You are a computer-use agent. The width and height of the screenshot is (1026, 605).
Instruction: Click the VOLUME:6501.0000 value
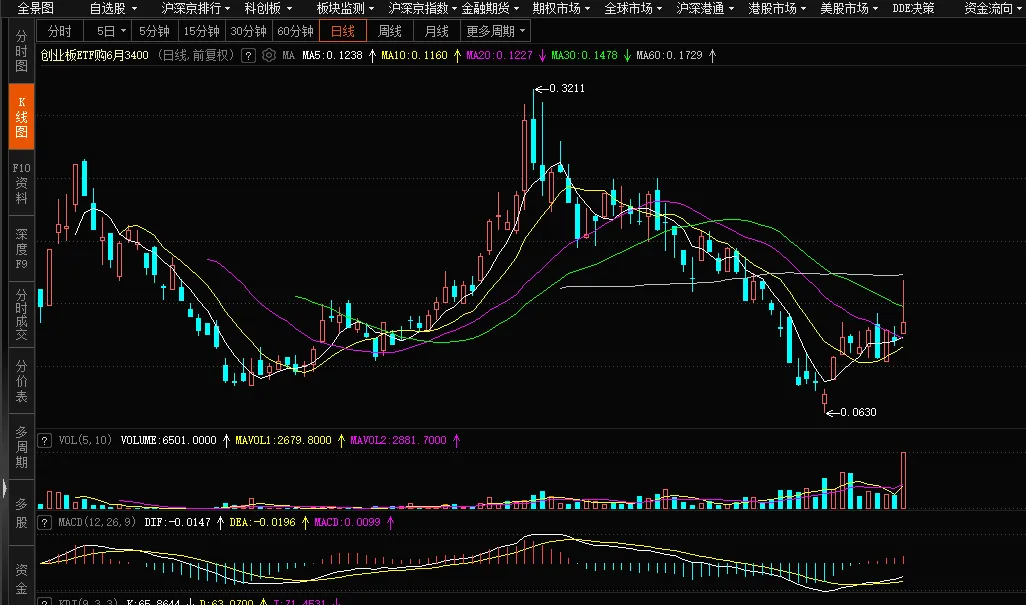(168, 440)
